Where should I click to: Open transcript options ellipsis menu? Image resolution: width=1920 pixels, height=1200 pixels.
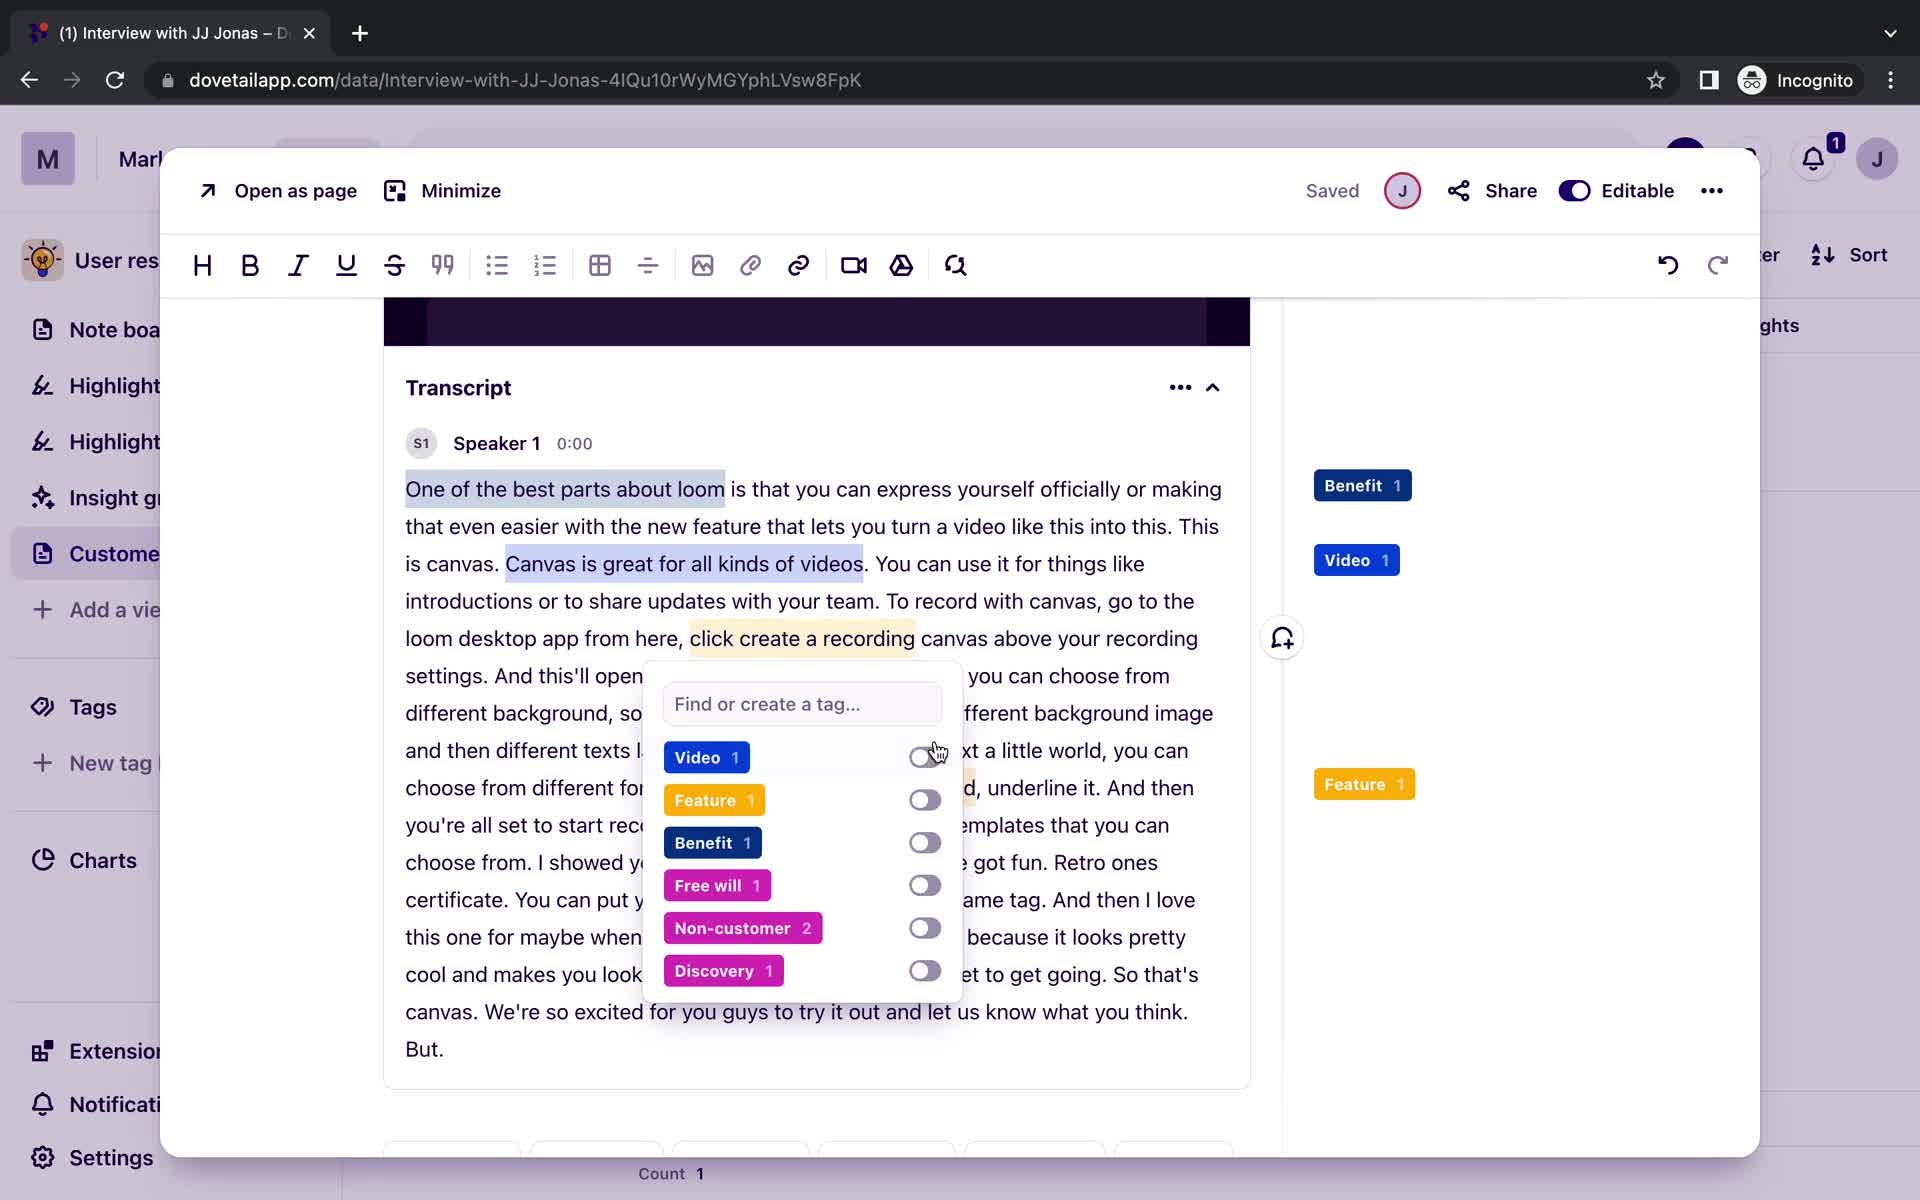pos(1180,388)
